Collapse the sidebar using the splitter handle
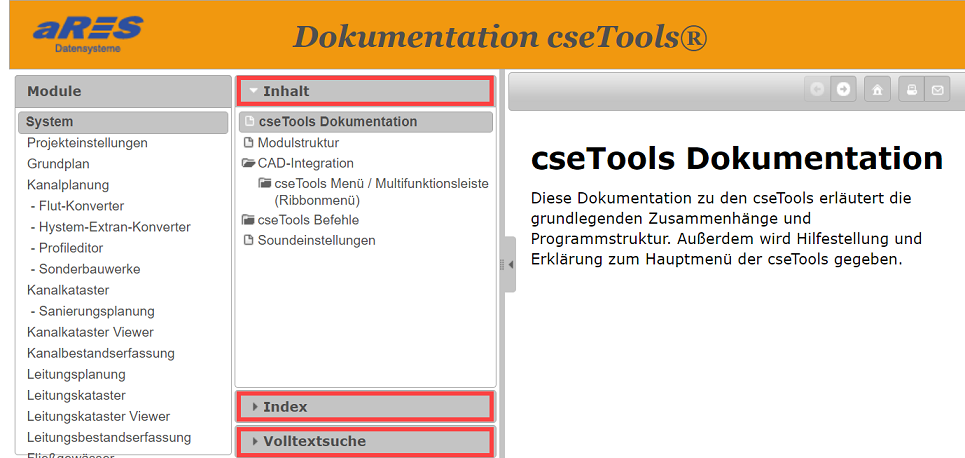The image size is (965, 458). click(509, 265)
